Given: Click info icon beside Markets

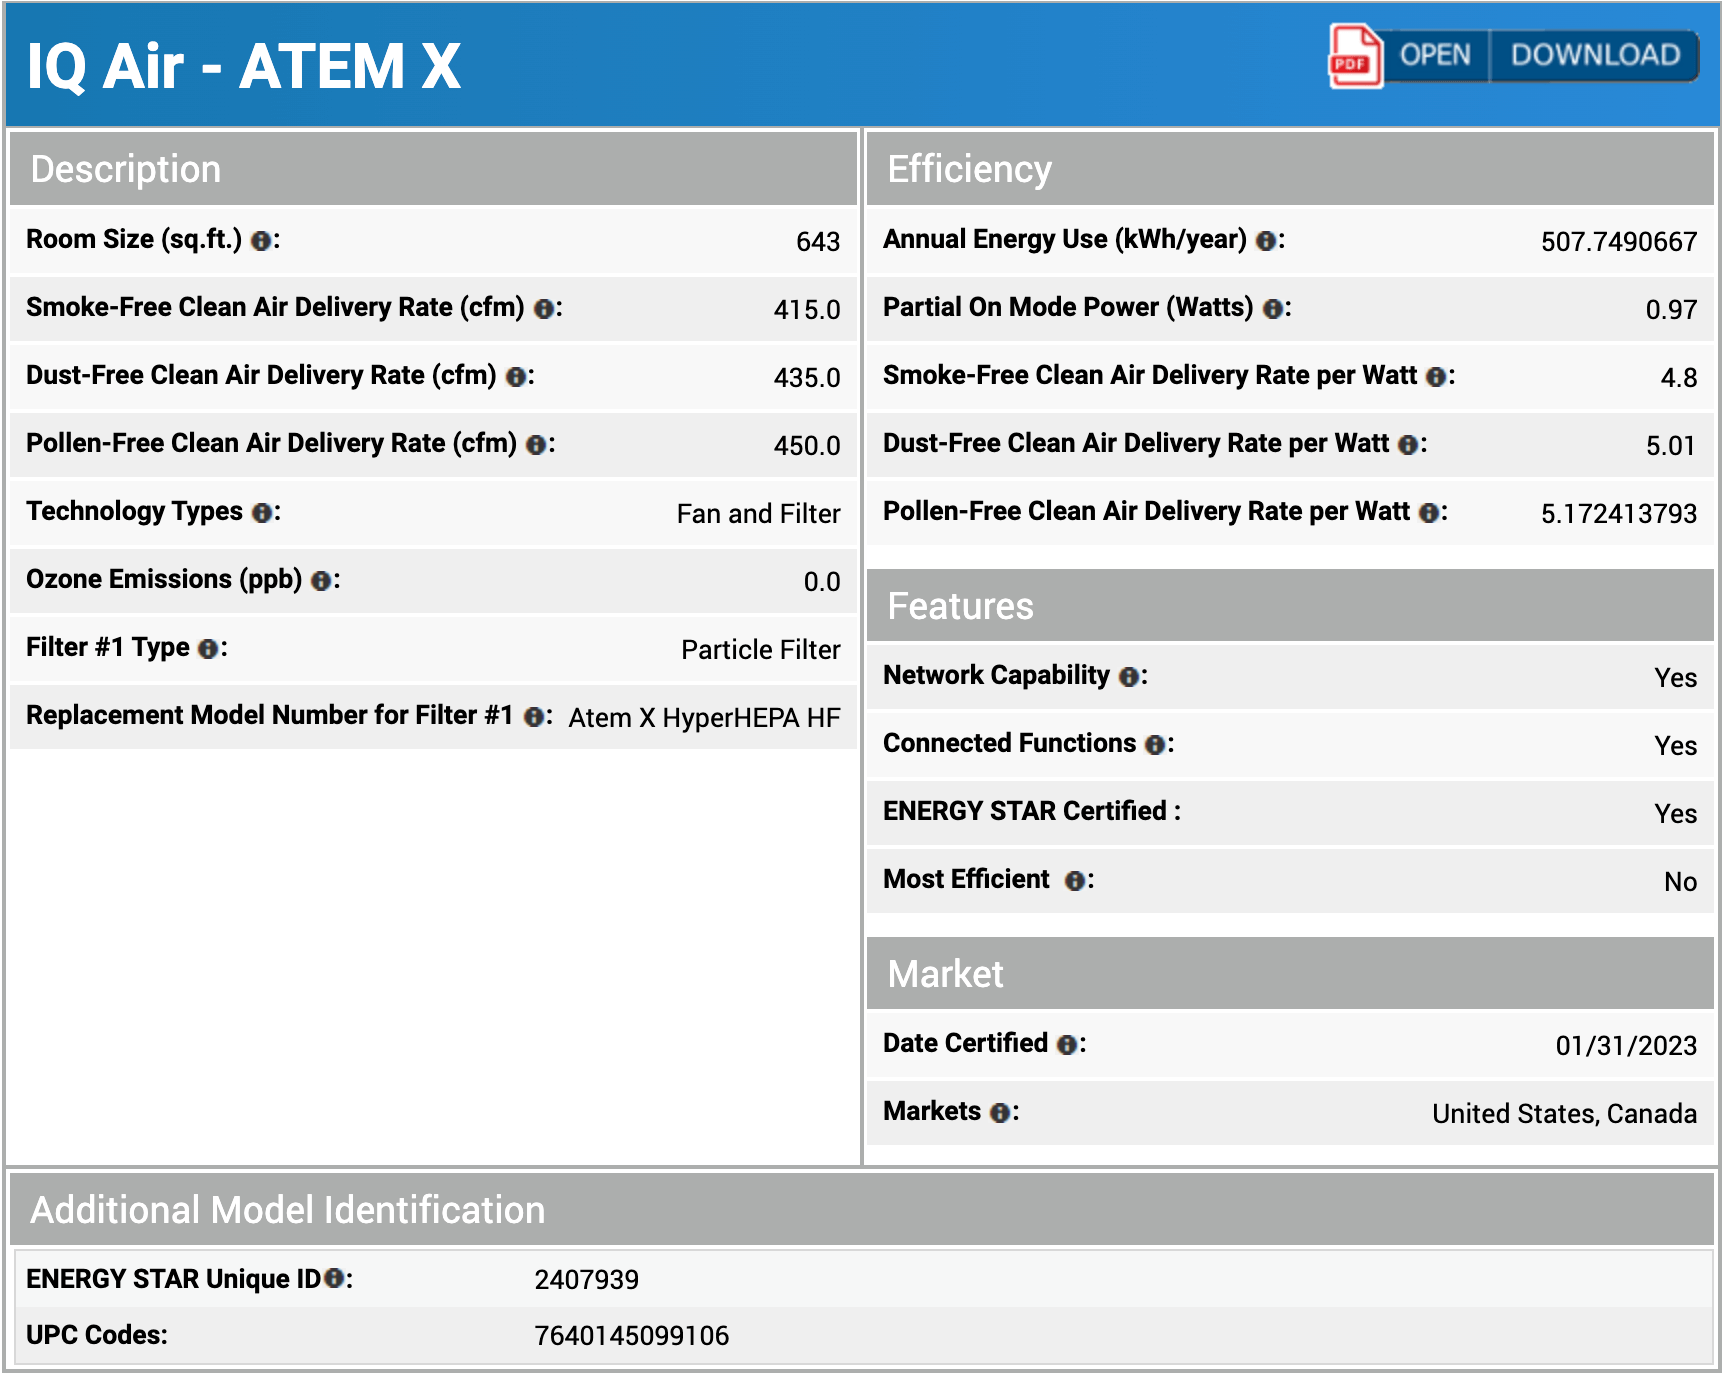Looking at the screenshot, I should tap(1000, 1113).
